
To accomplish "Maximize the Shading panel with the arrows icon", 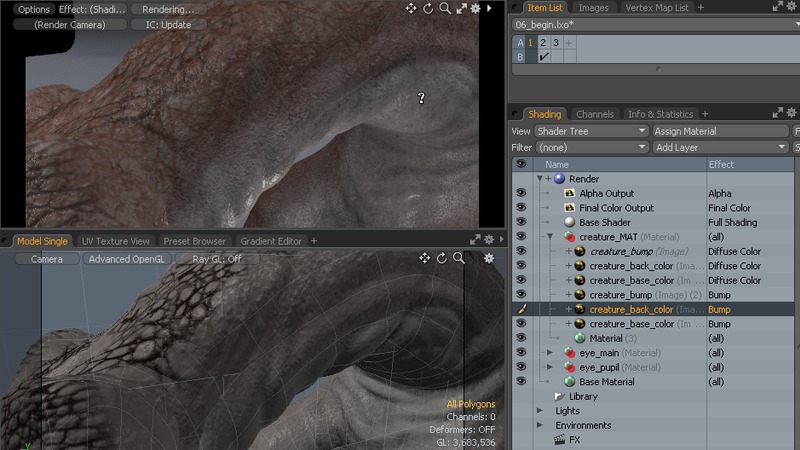I will point(778,112).
